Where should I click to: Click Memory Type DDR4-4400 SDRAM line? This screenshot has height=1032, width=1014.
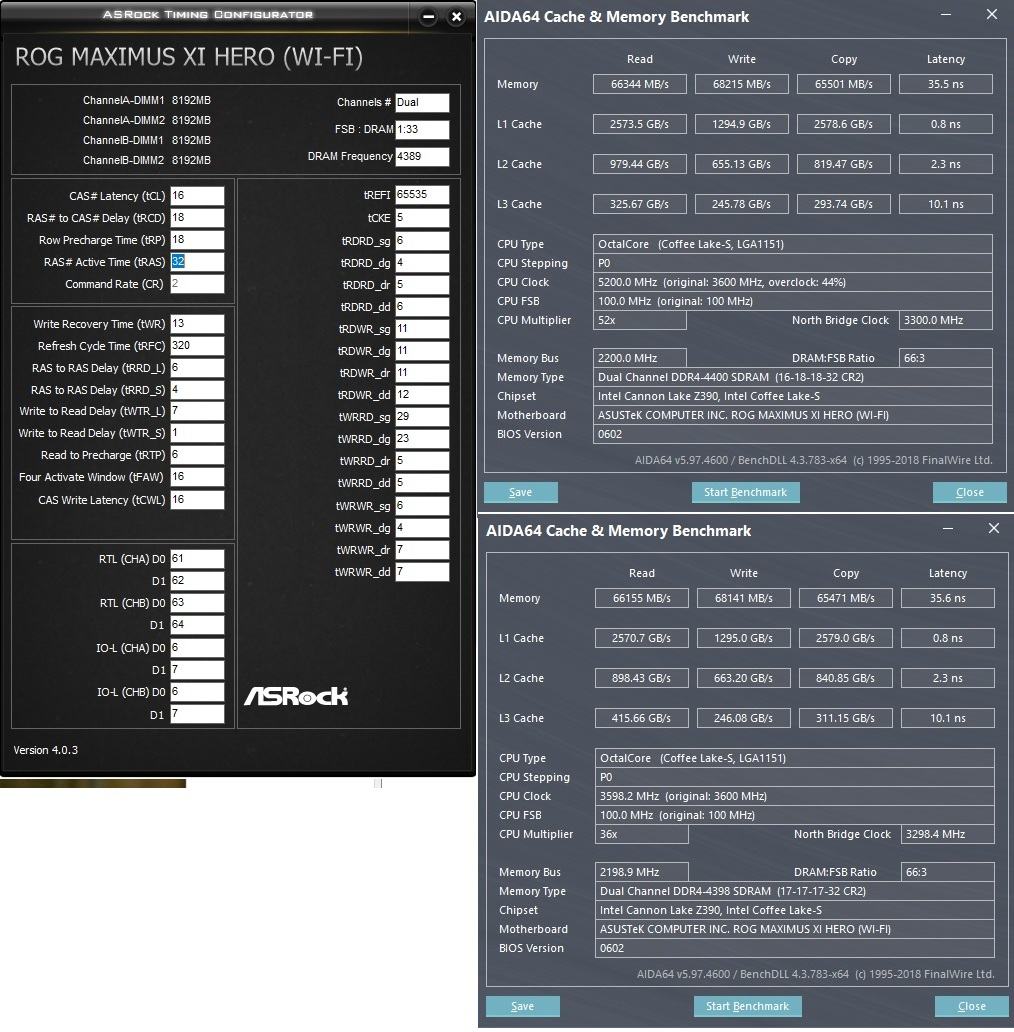[x=792, y=377]
